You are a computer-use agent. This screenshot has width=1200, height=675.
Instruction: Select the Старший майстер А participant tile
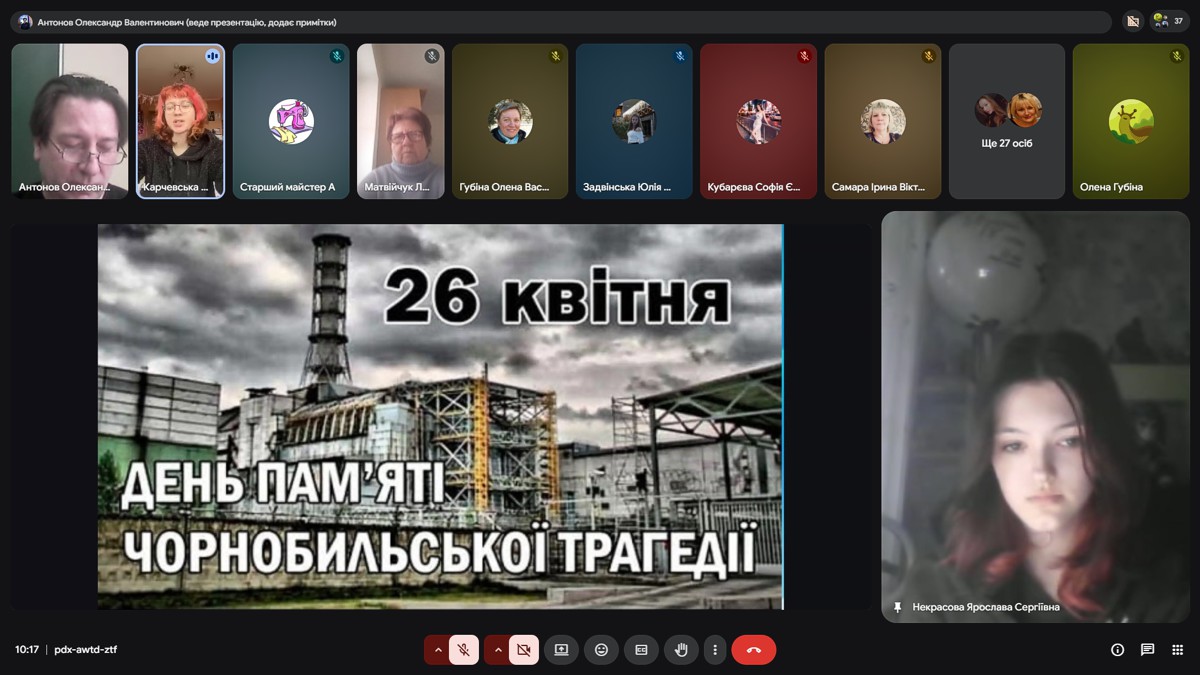point(291,121)
